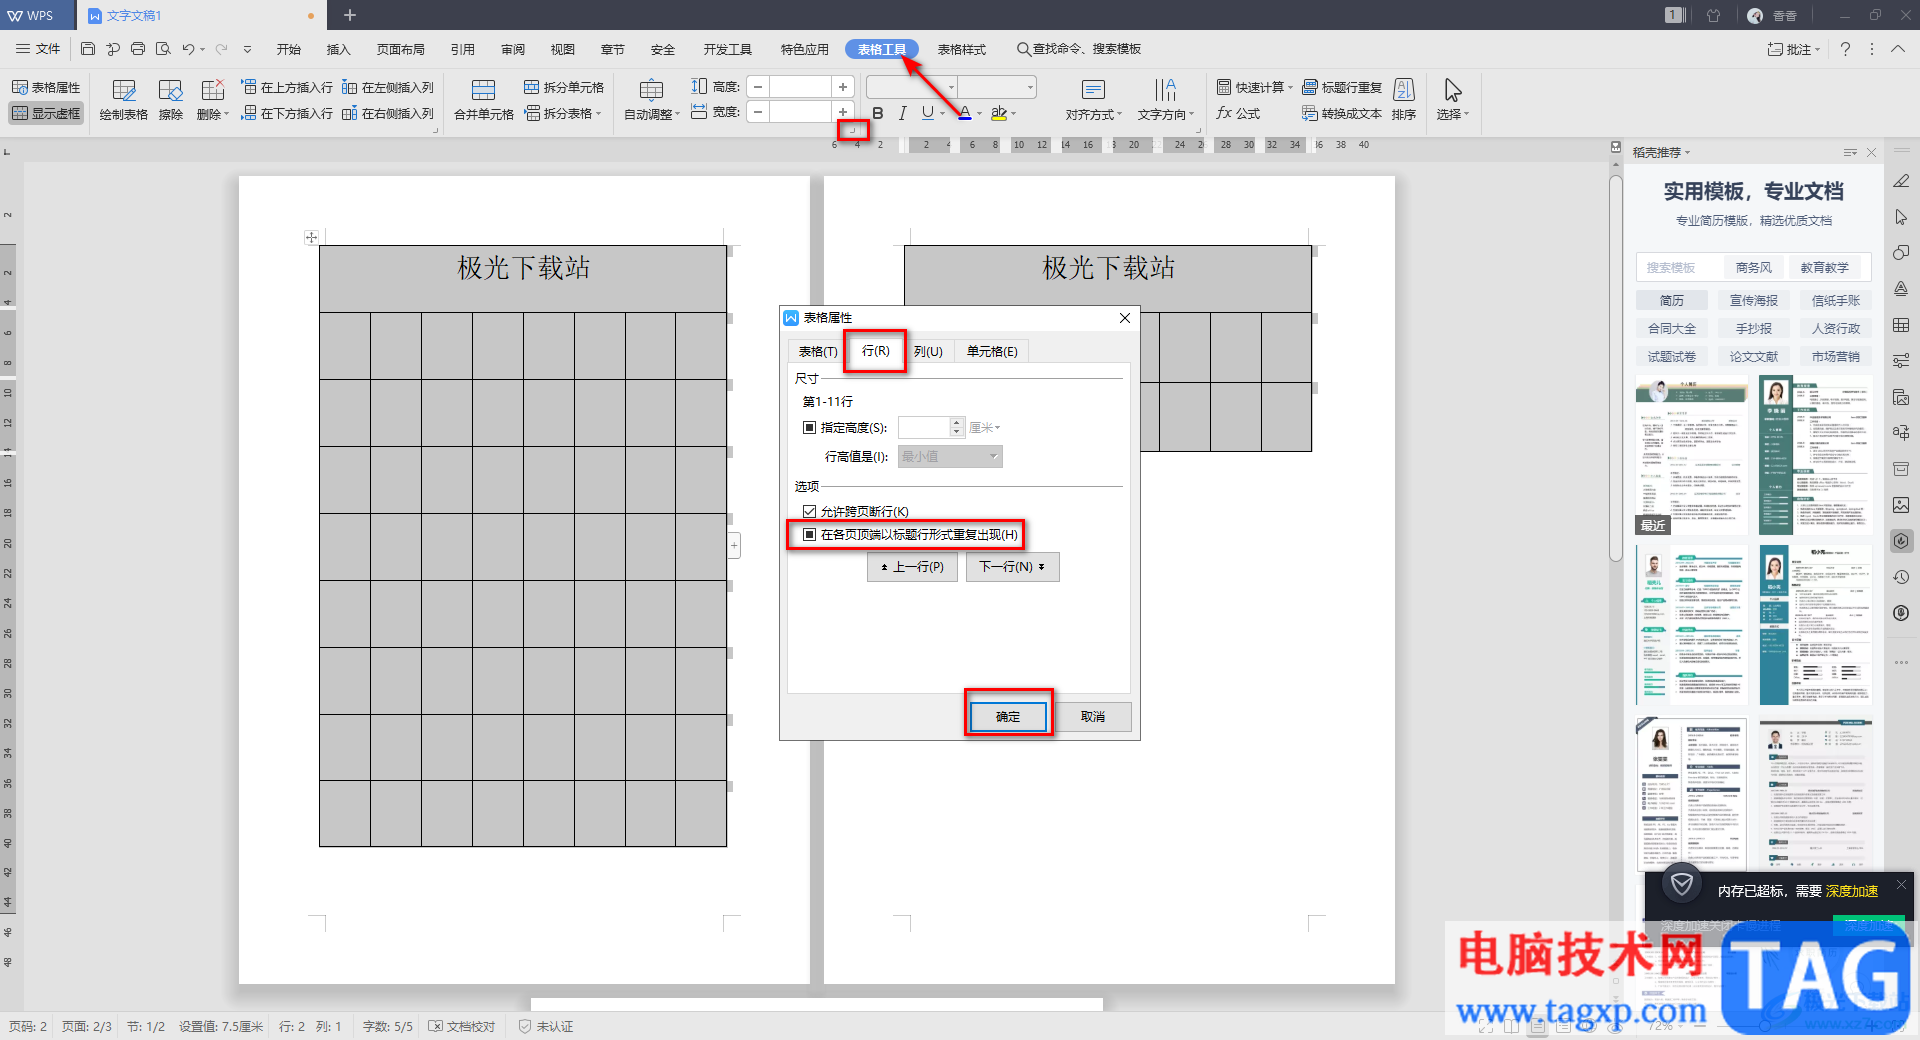Click the 排序 (Sort) button
The image size is (1920, 1040).
click(1404, 101)
